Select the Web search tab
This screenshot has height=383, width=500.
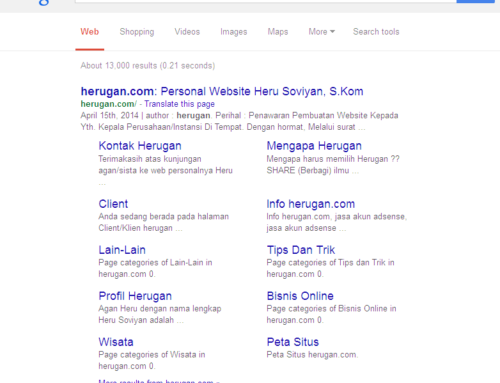pyautogui.click(x=90, y=32)
